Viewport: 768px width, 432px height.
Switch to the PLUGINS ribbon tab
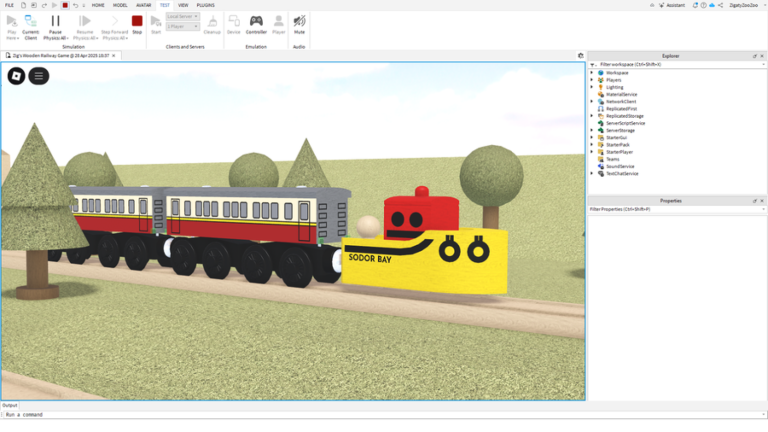click(x=206, y=5)
